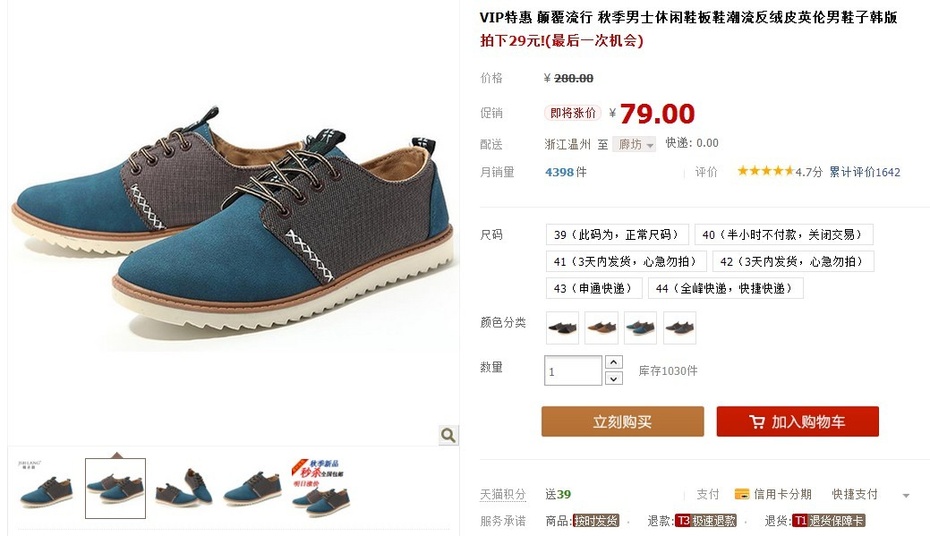Click the T3 fast refund badge

point(706,521)
